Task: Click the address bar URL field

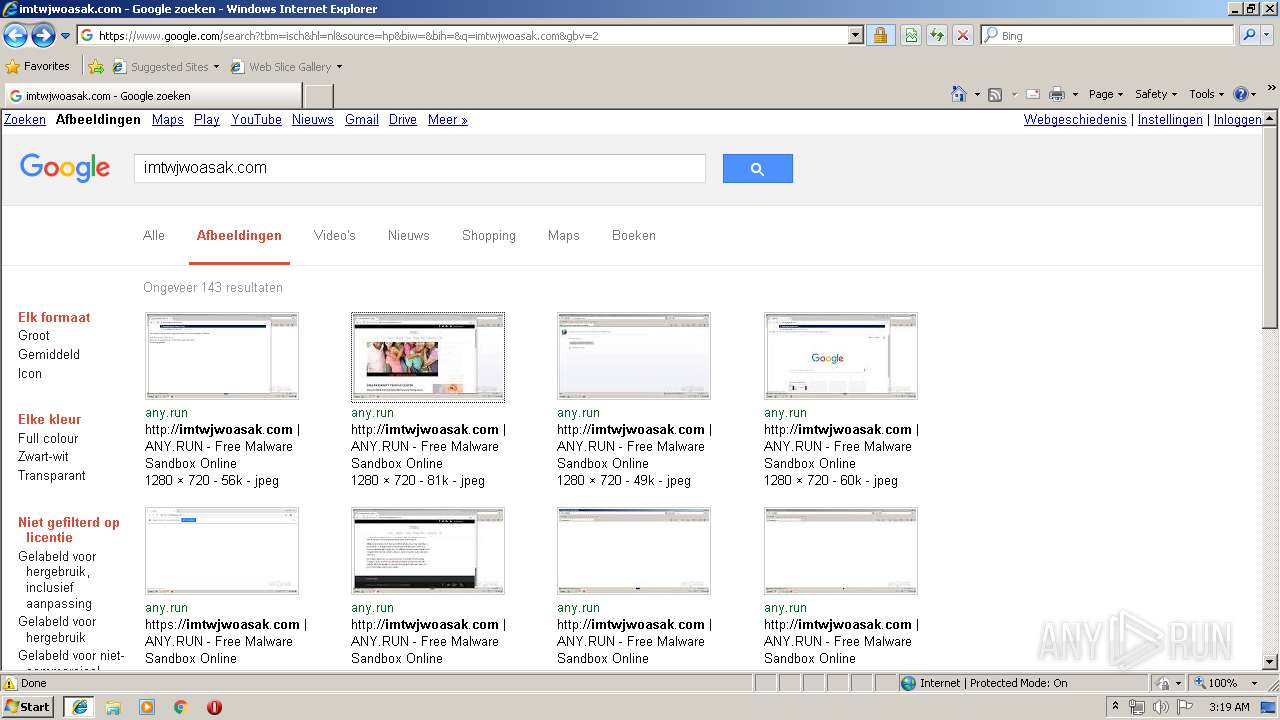Action: tap(463, 36)
